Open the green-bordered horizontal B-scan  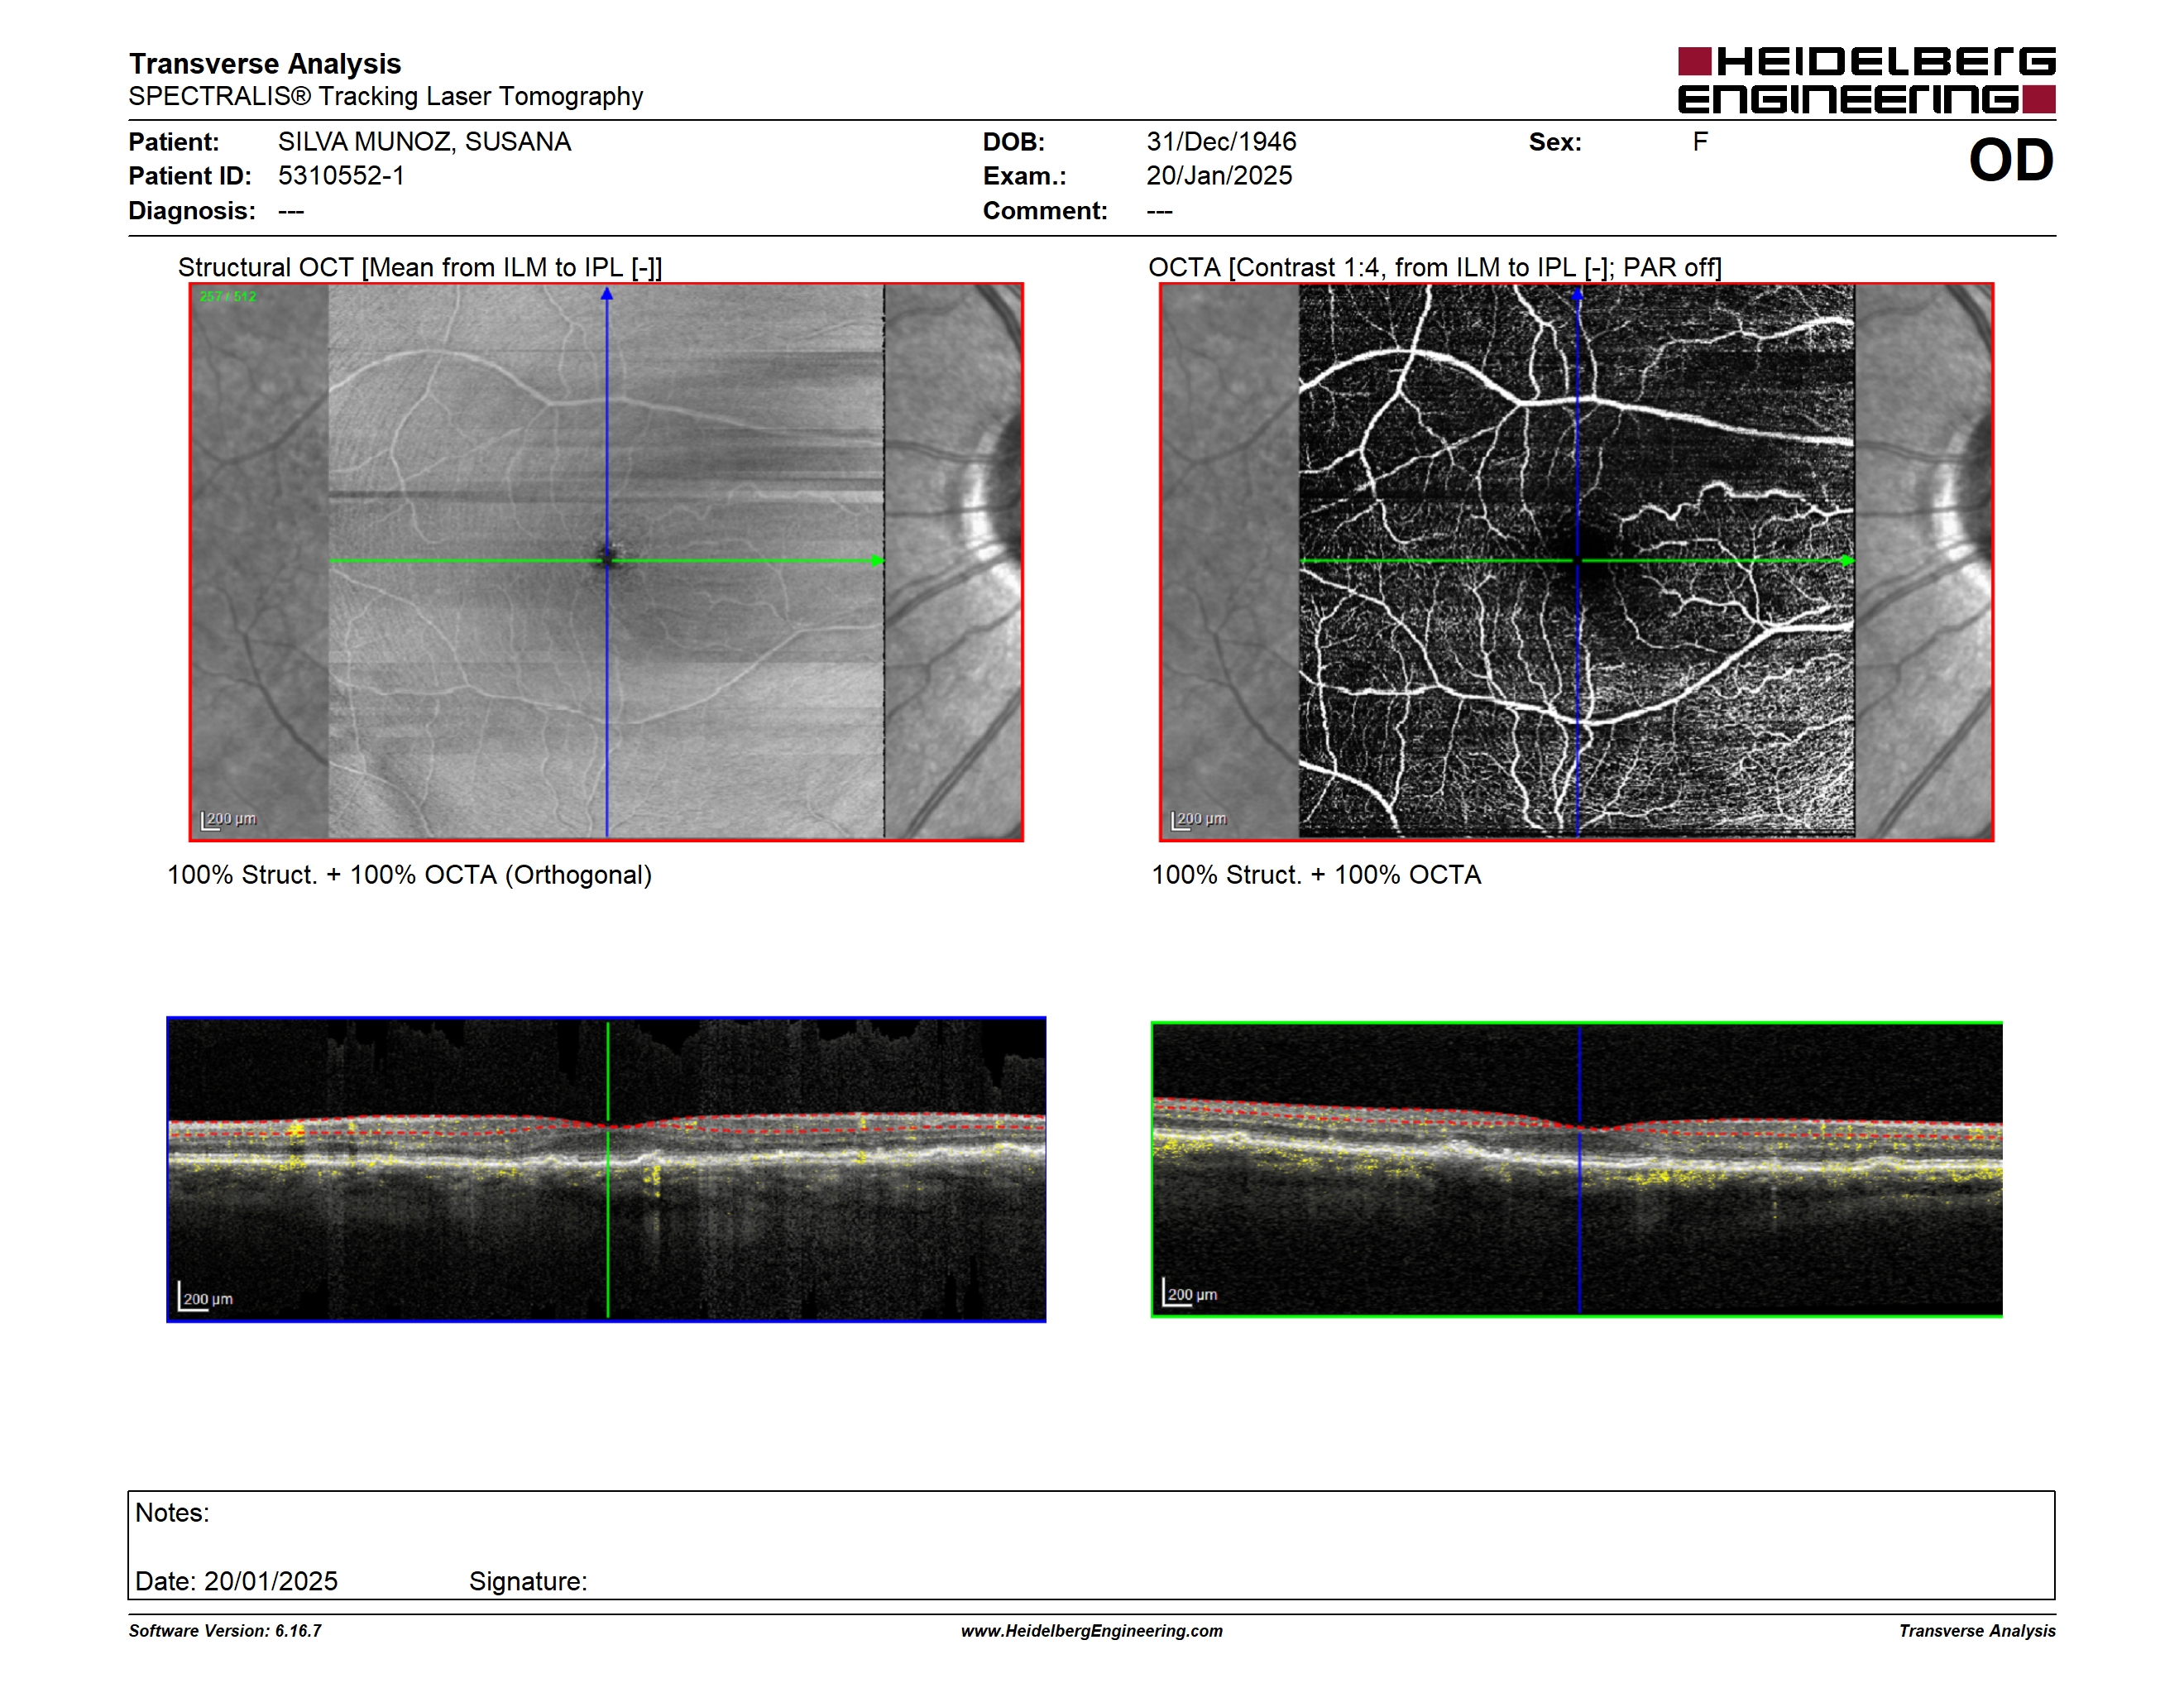pyautogui.click(x=1576, y=1169)
